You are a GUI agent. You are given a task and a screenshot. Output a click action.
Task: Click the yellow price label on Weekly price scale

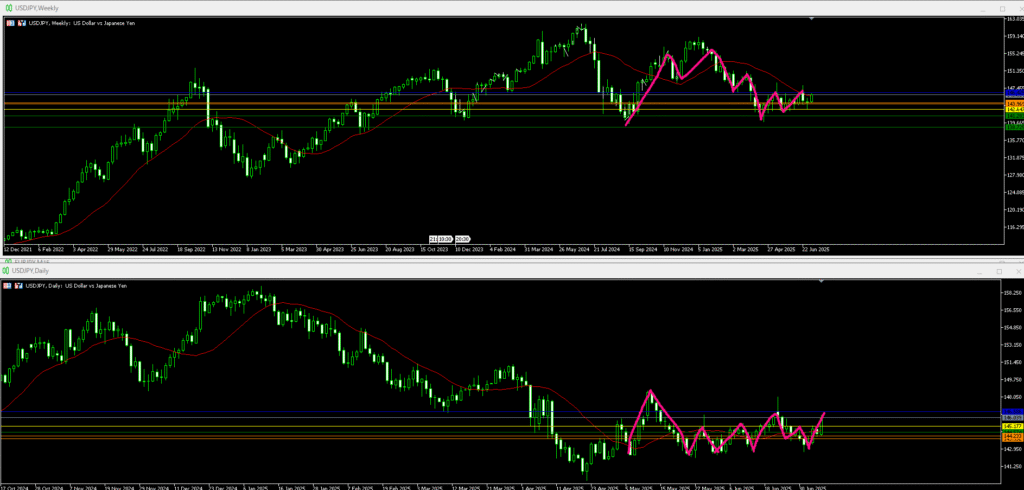(x=1014, y=110)
